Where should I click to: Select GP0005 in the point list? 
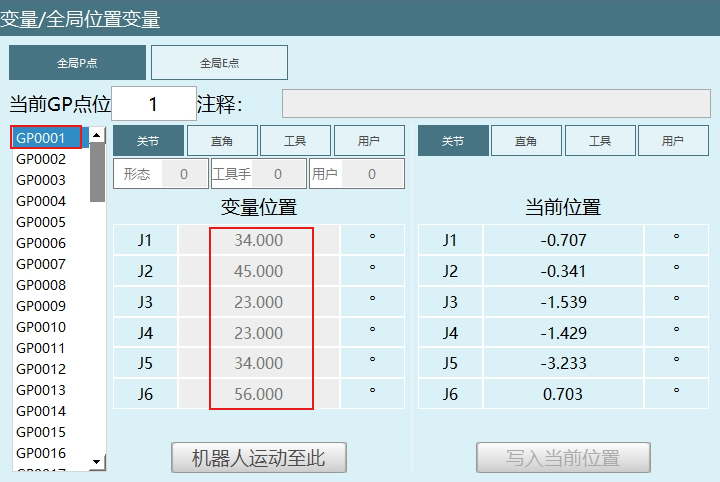(41, 222)
